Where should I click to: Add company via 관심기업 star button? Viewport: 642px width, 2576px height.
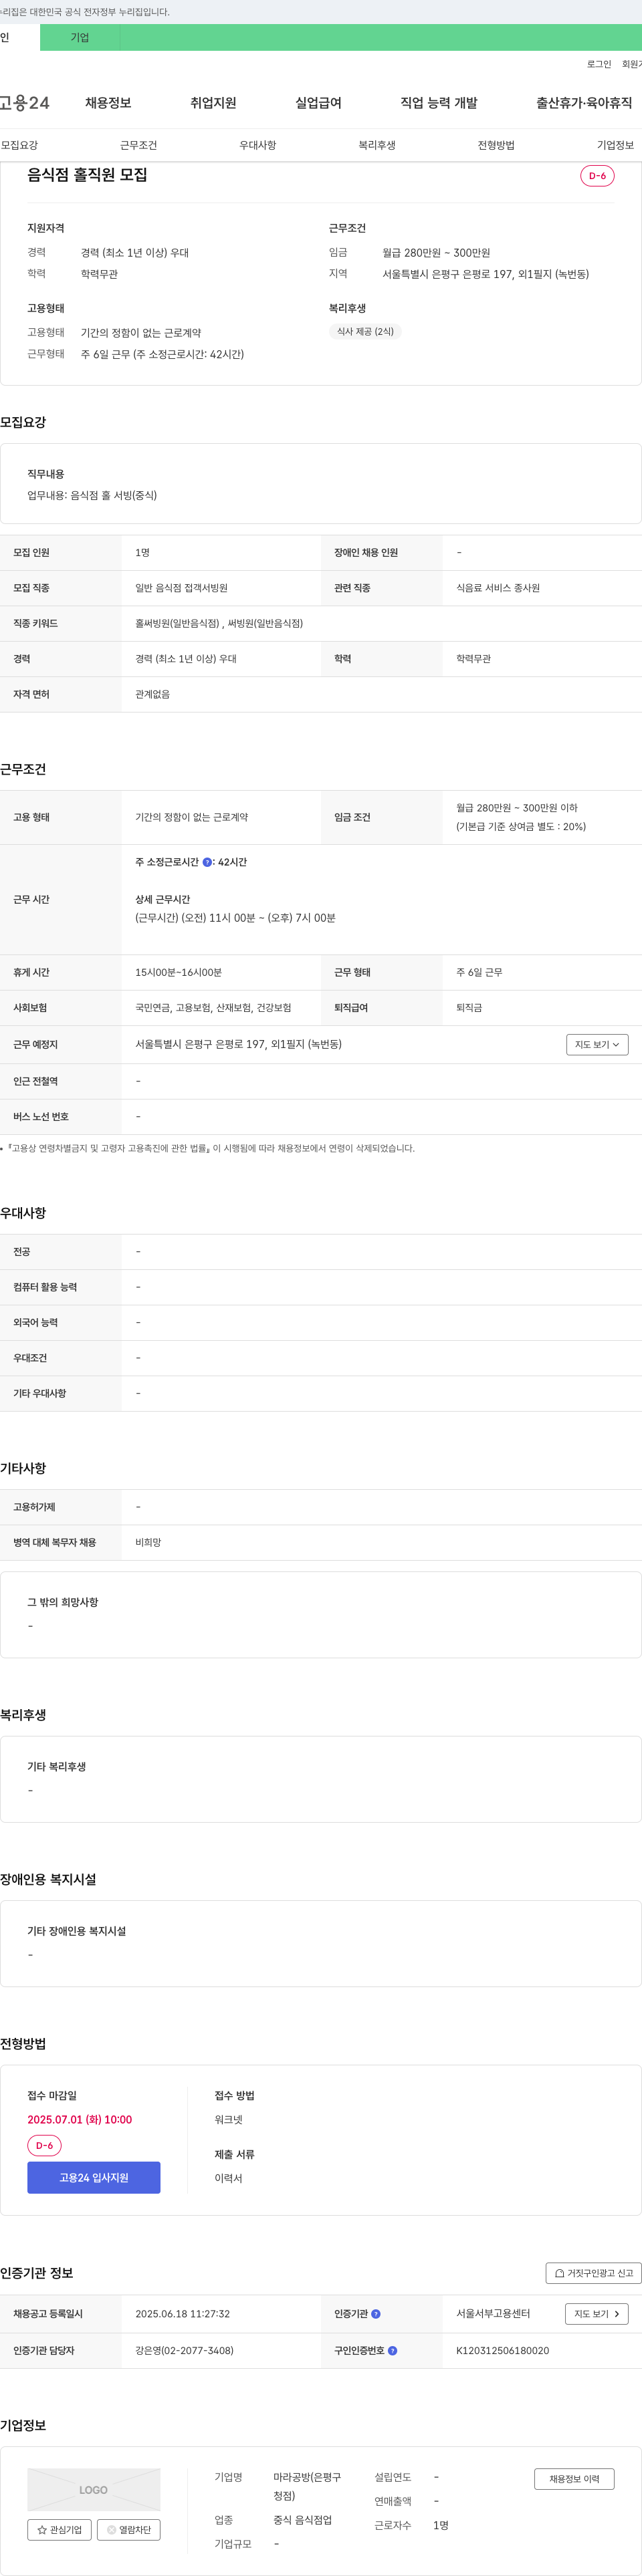(x=60, y=2529)
